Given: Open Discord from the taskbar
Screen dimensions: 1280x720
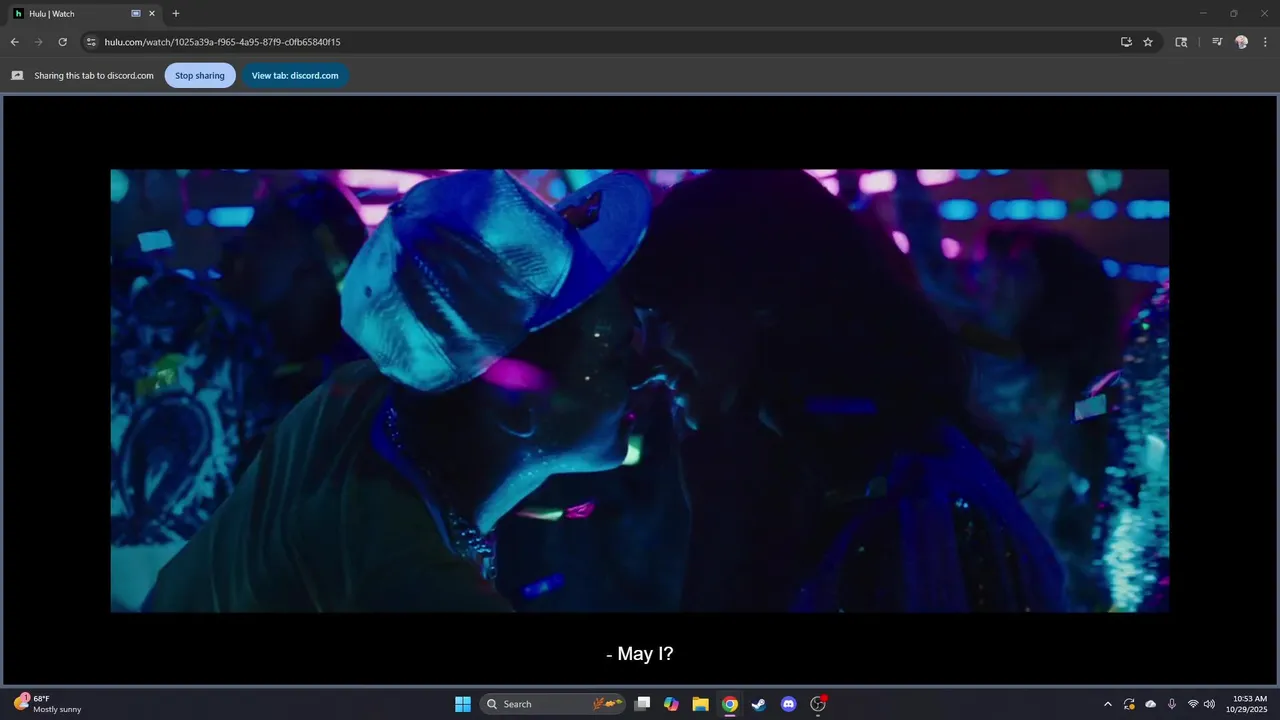Looking at the screenshot, I should pyautogui.click(x=789, y=704).
